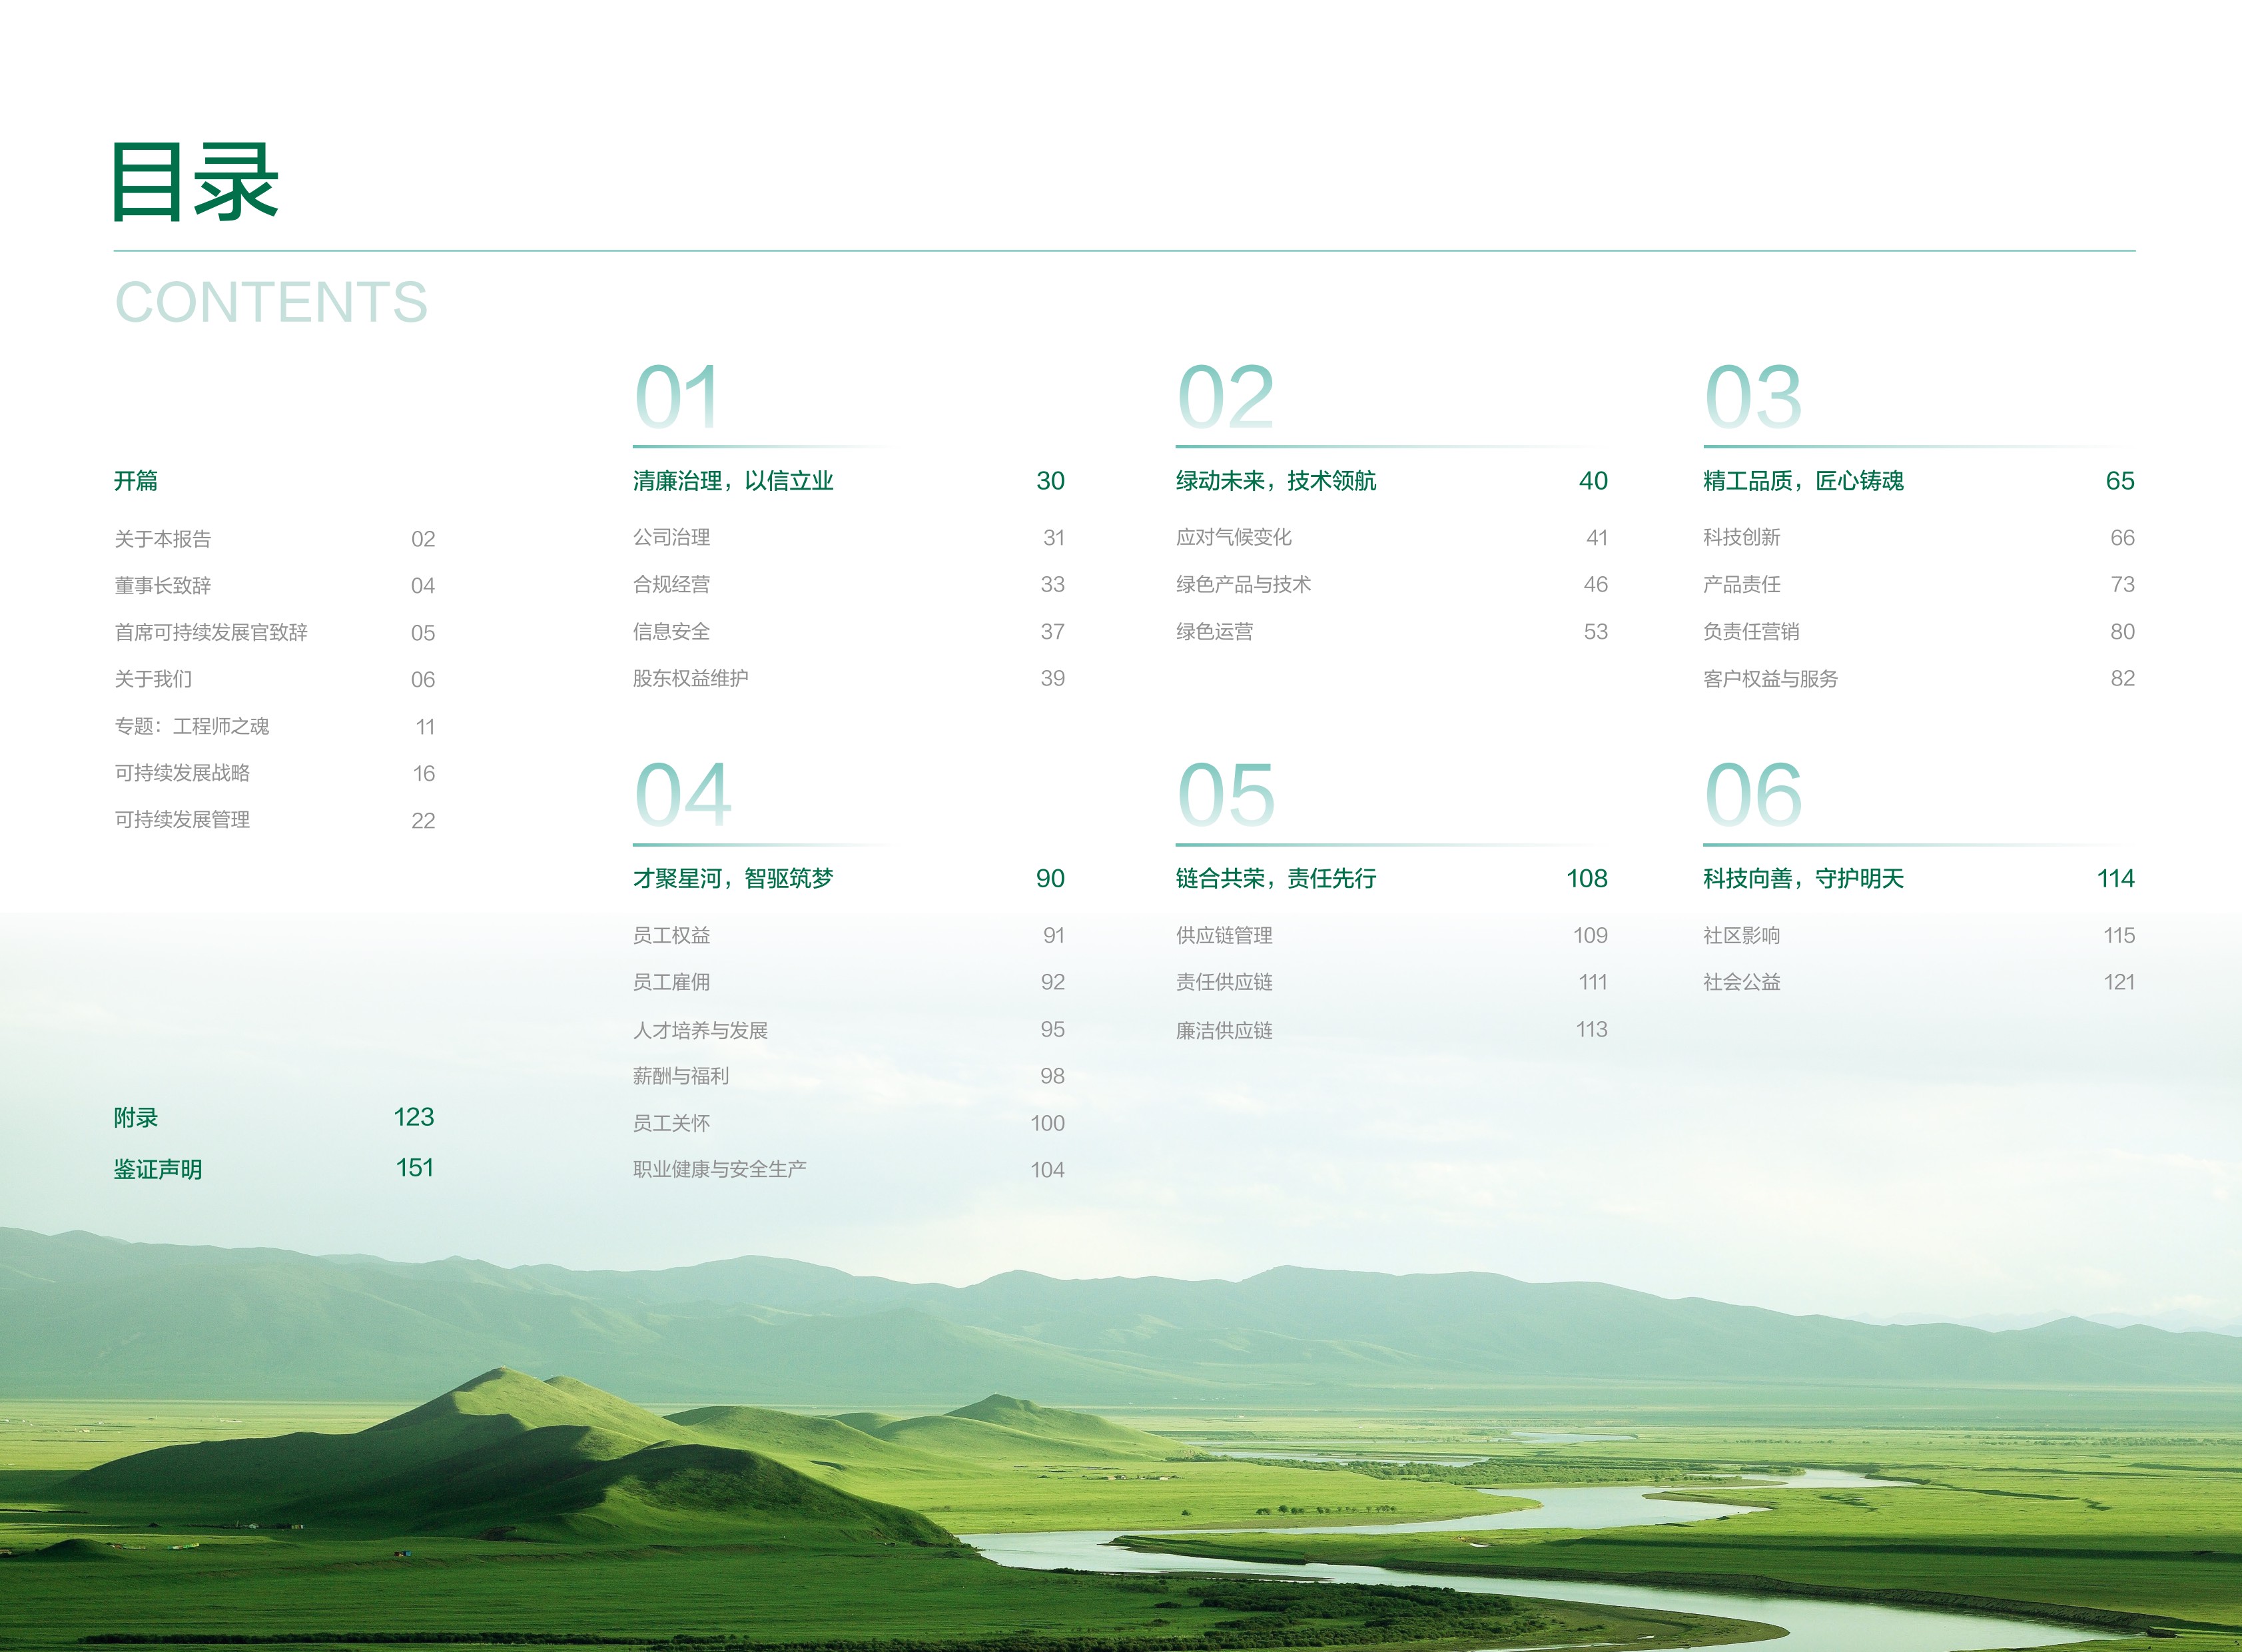Image resolution: width=2242 pixels, height=1652 pixels.
Task: Select the 绿色产品与技术 entry
Action: pyautogui.click(x=1243, y=584)
